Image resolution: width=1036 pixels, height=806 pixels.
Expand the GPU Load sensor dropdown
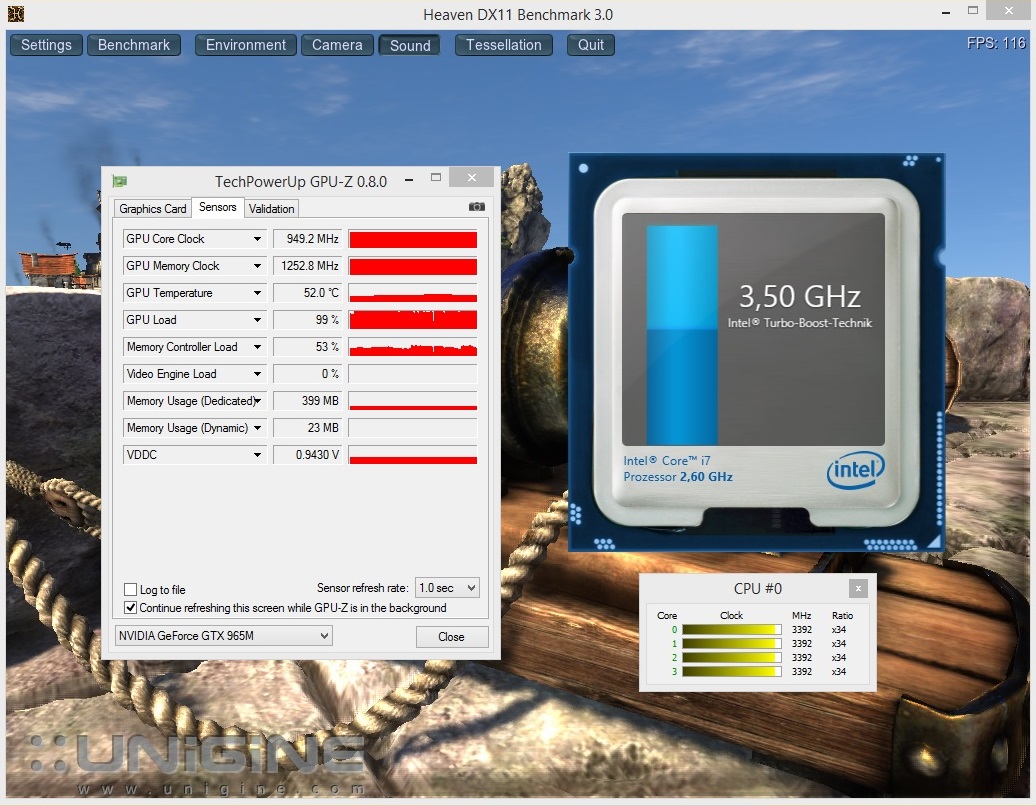click(x=257, y=320)
